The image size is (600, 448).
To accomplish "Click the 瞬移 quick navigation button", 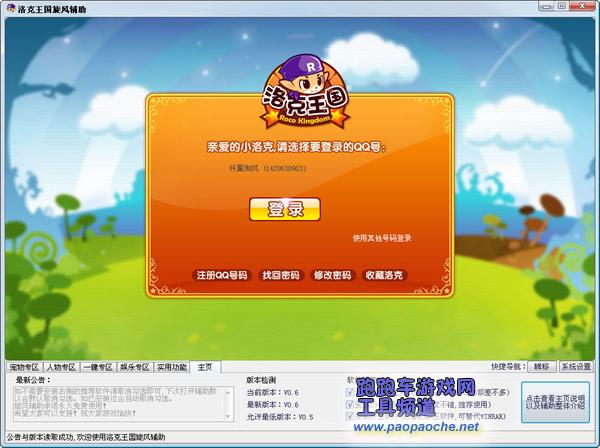I will click(541, 367).
